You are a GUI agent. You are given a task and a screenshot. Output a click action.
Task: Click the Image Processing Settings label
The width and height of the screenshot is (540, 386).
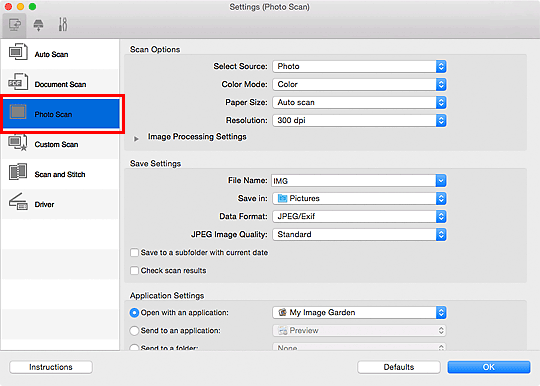click(x=197, y=137)
